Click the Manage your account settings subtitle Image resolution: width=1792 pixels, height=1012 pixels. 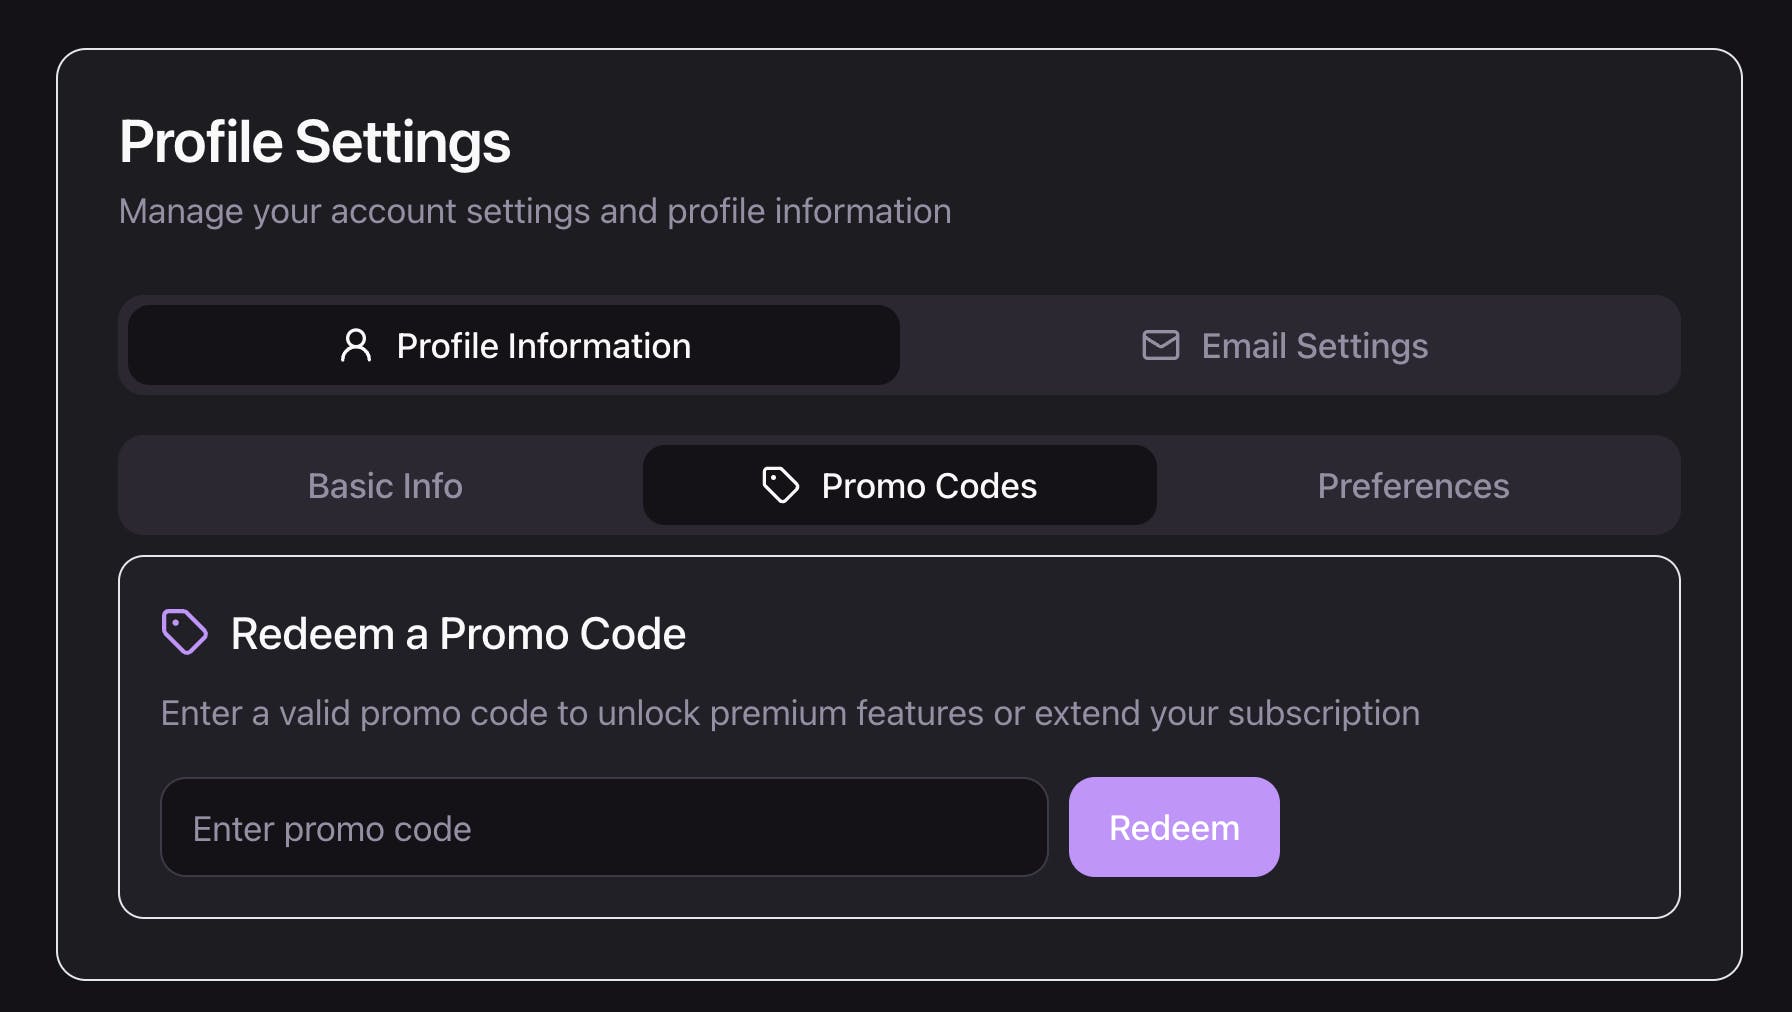point(535,211)
